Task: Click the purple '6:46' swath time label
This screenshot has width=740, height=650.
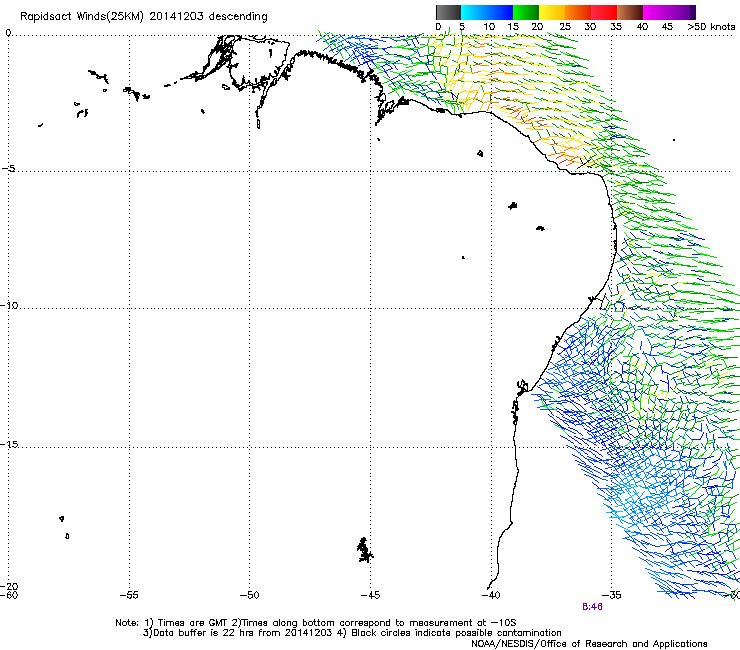Action: tap(592, 607)
